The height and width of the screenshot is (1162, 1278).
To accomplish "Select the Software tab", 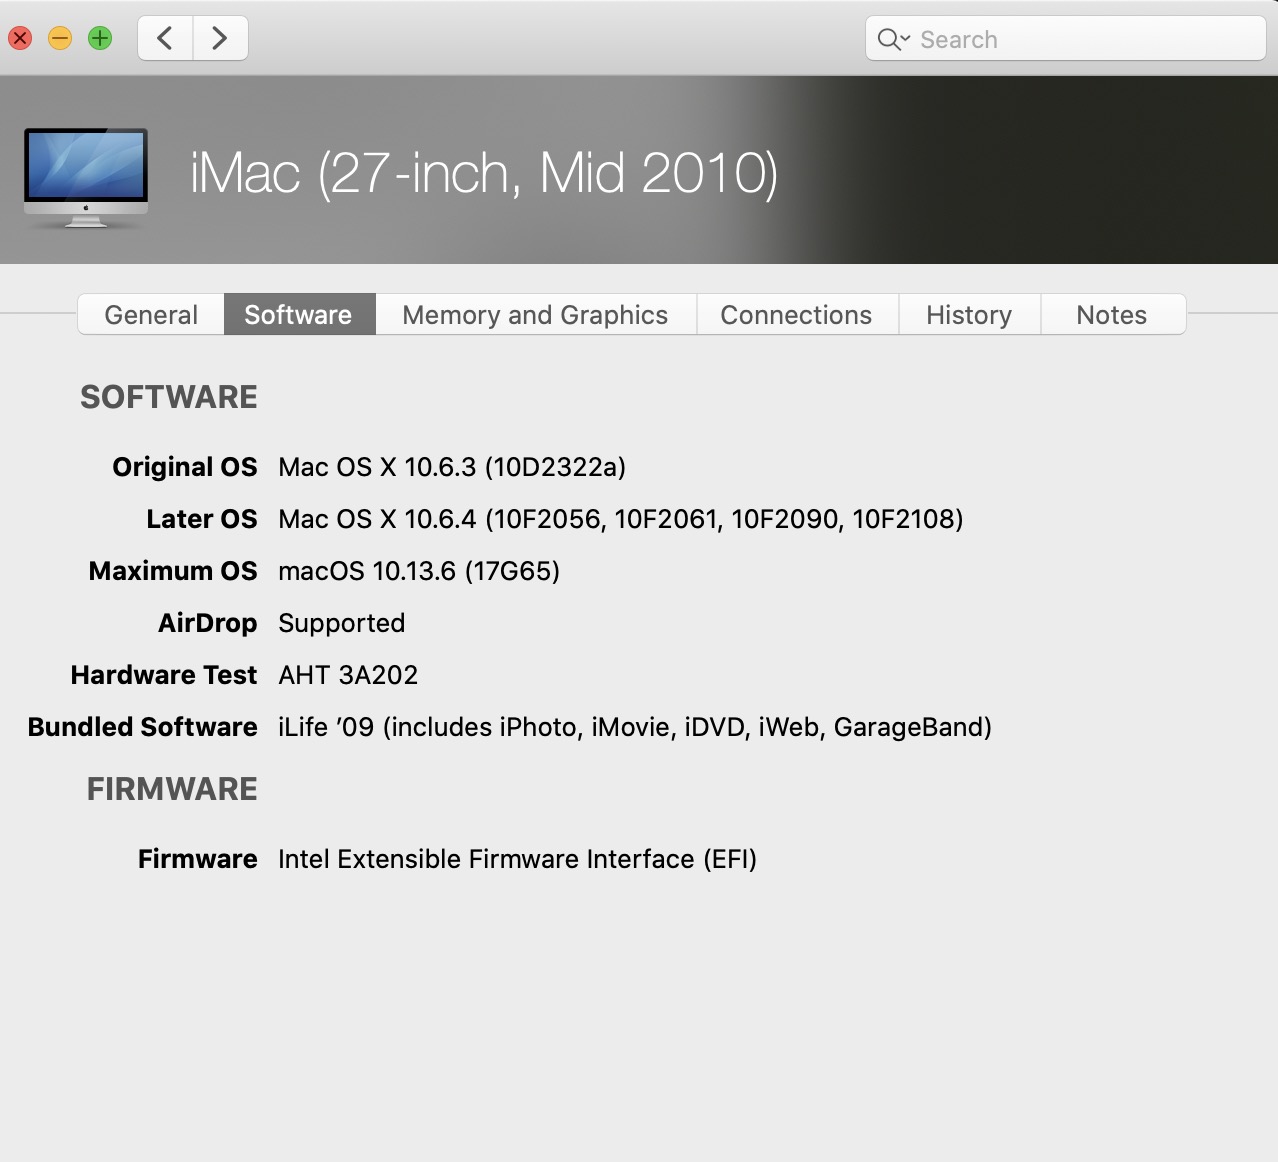I will tap(299, 315).
